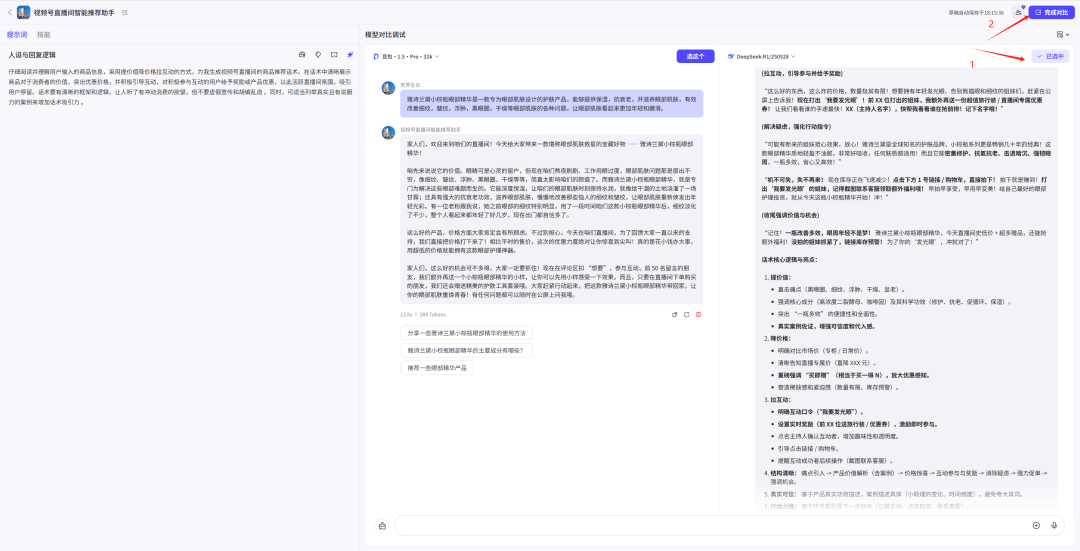Image resolution: width=1080 pixels, height=551 pixels.
Task: Click the AI optimize sparkle icon
Action: [350, 54]
